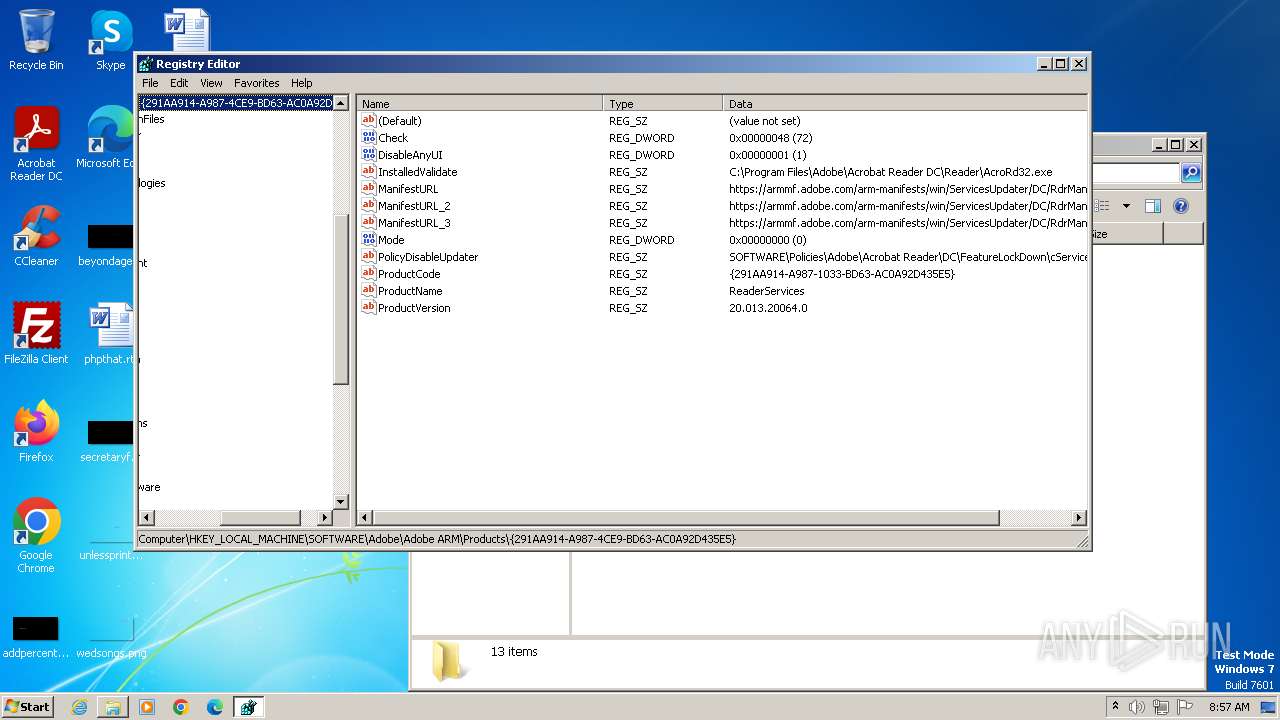Screen dimensions: 1280x720
Task: Click the tree pane horizontal scroll left arrow
Action: click(146, 517)
